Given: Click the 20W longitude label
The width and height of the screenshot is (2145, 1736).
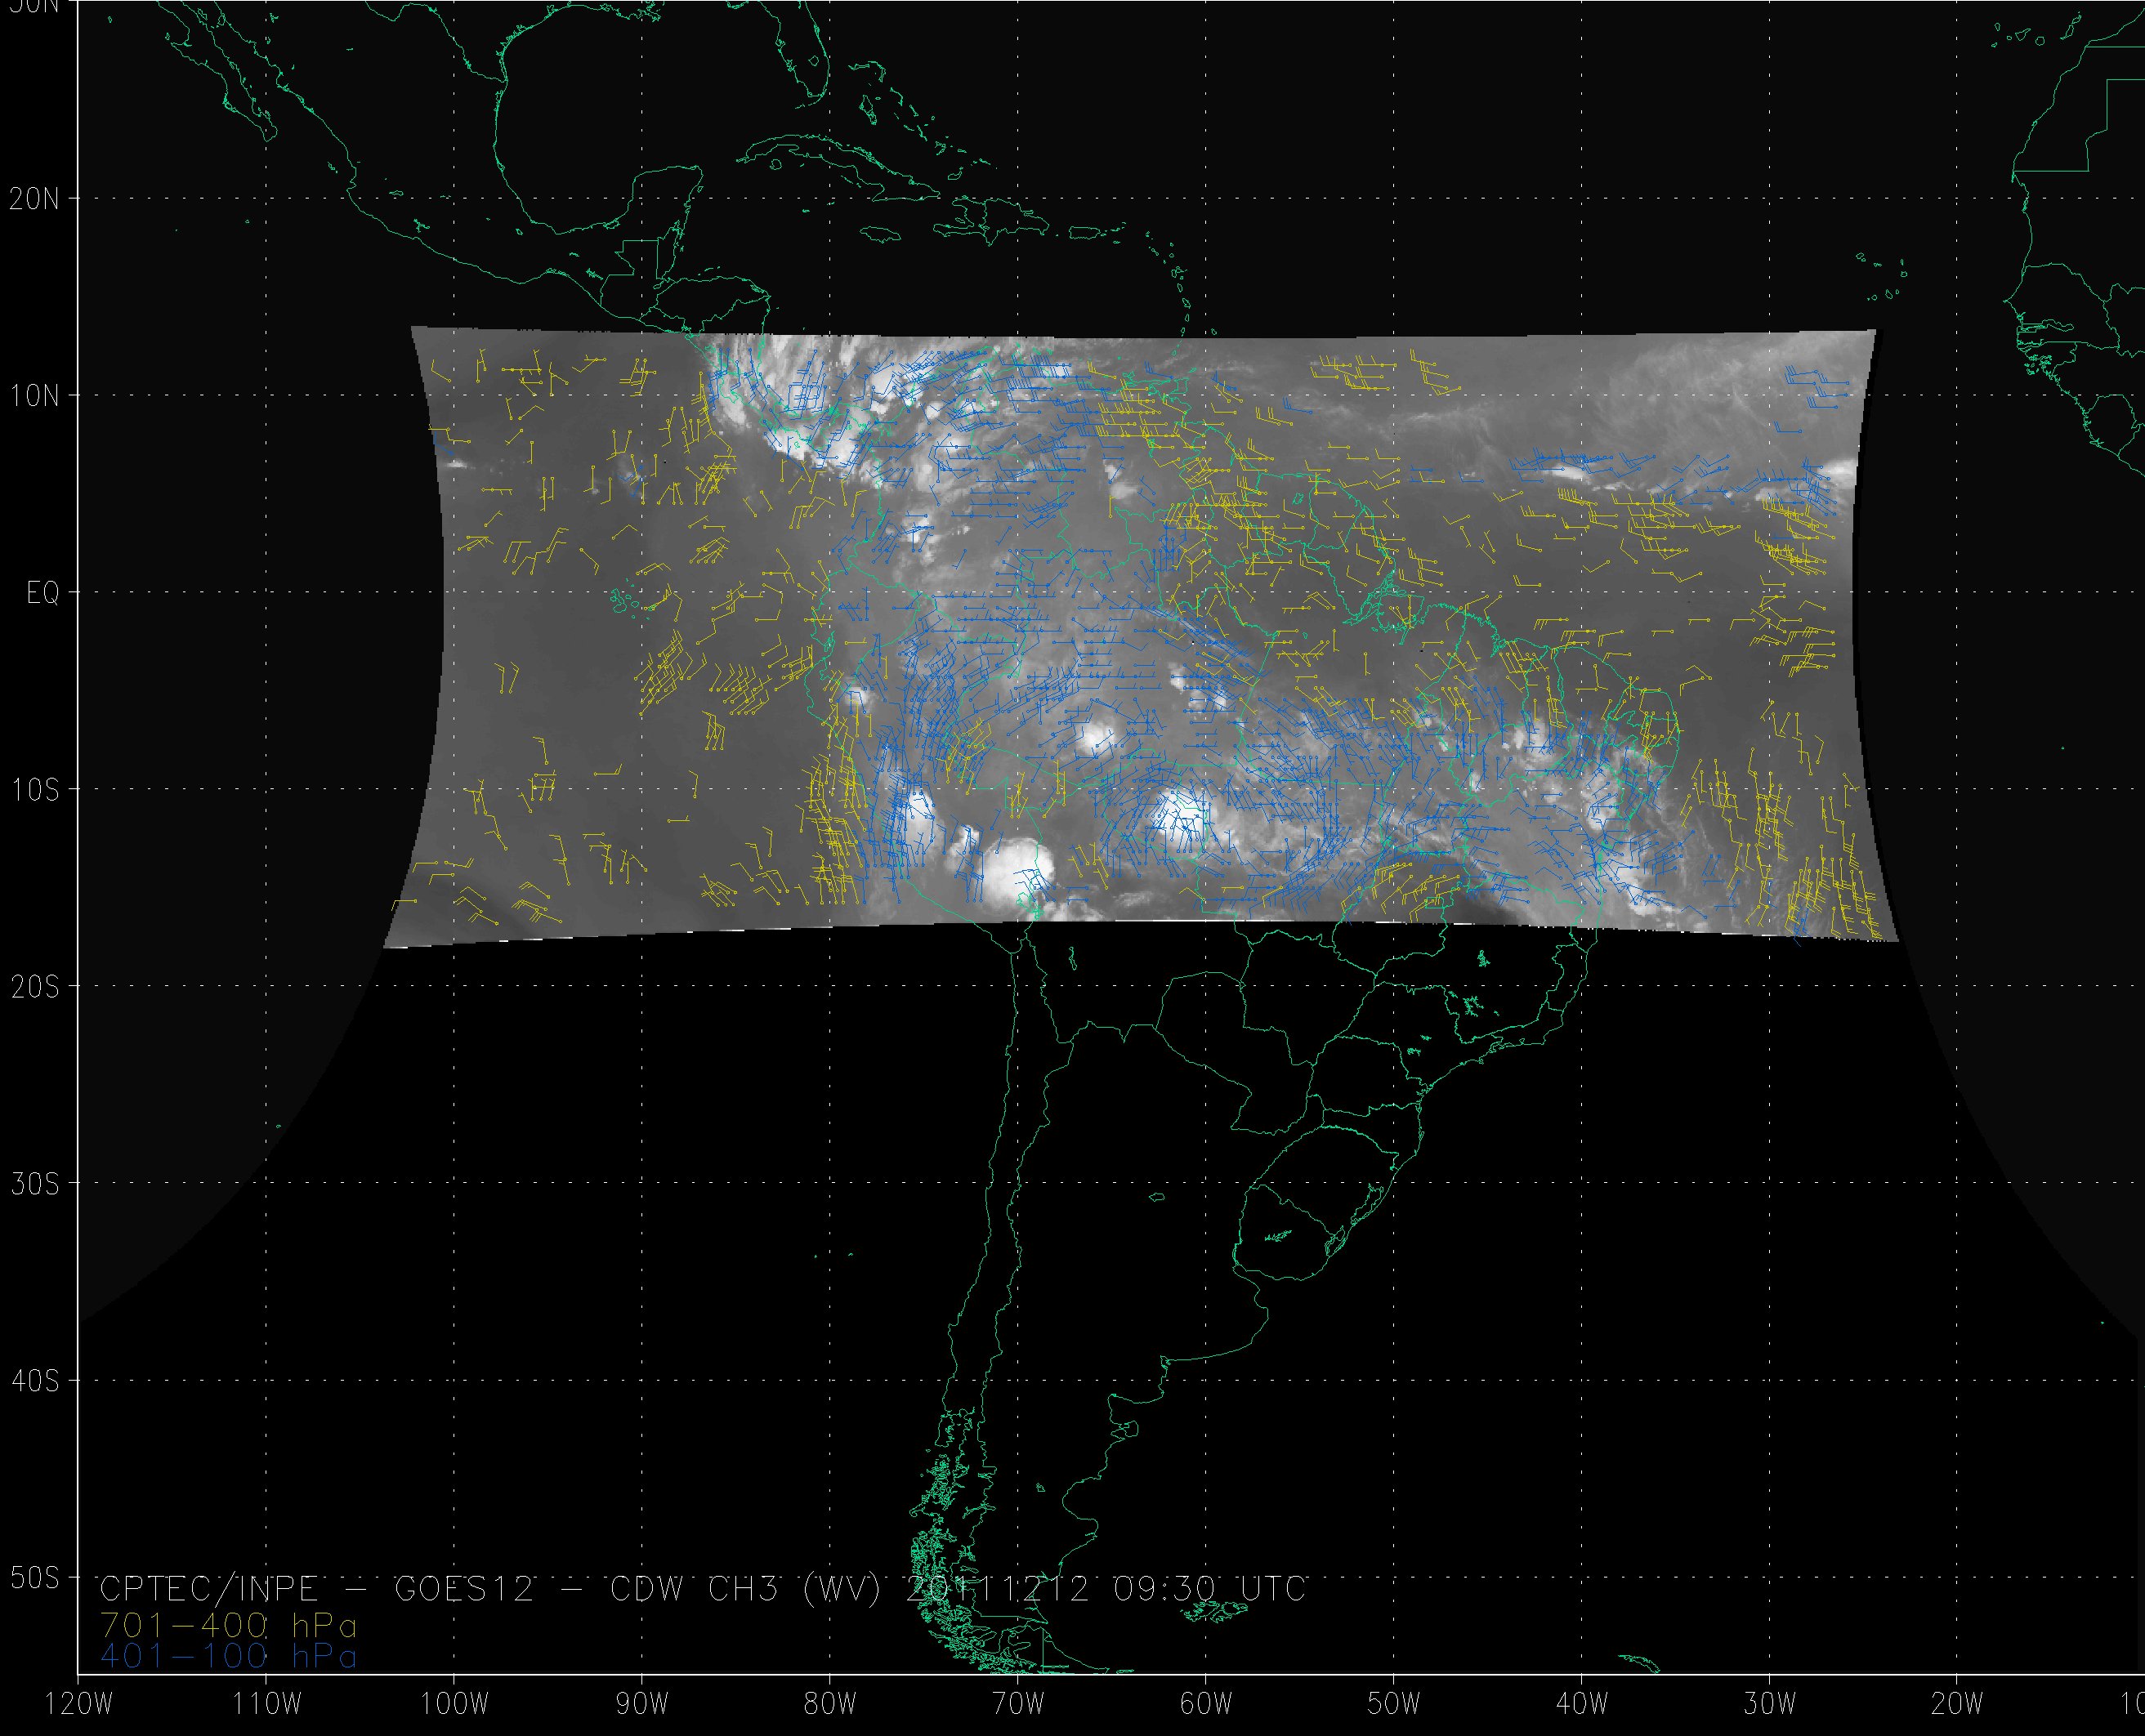Looking at the screenshot, I should tap(1958, 1704).
